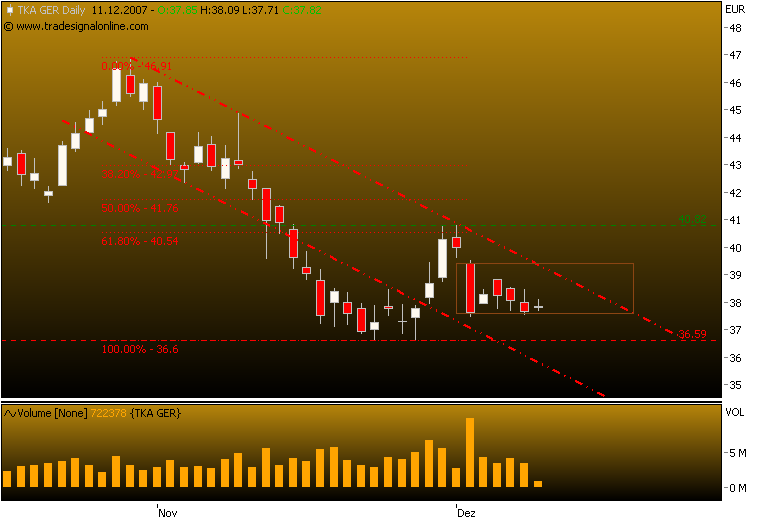Image resolution: width=769 pixels, height=520 pixels.
Task: Select the 100.00% - 36.6 Fibonacci label
Action: (140, 349)
